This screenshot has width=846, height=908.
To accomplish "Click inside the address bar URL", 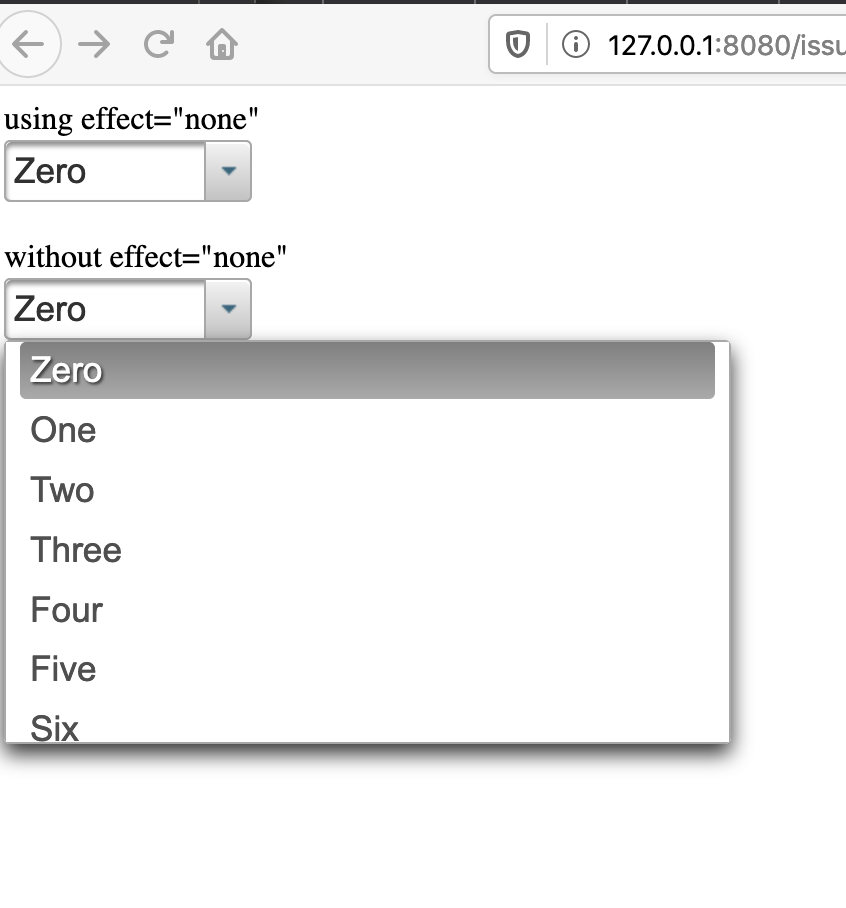I will (x=715, y=44).
